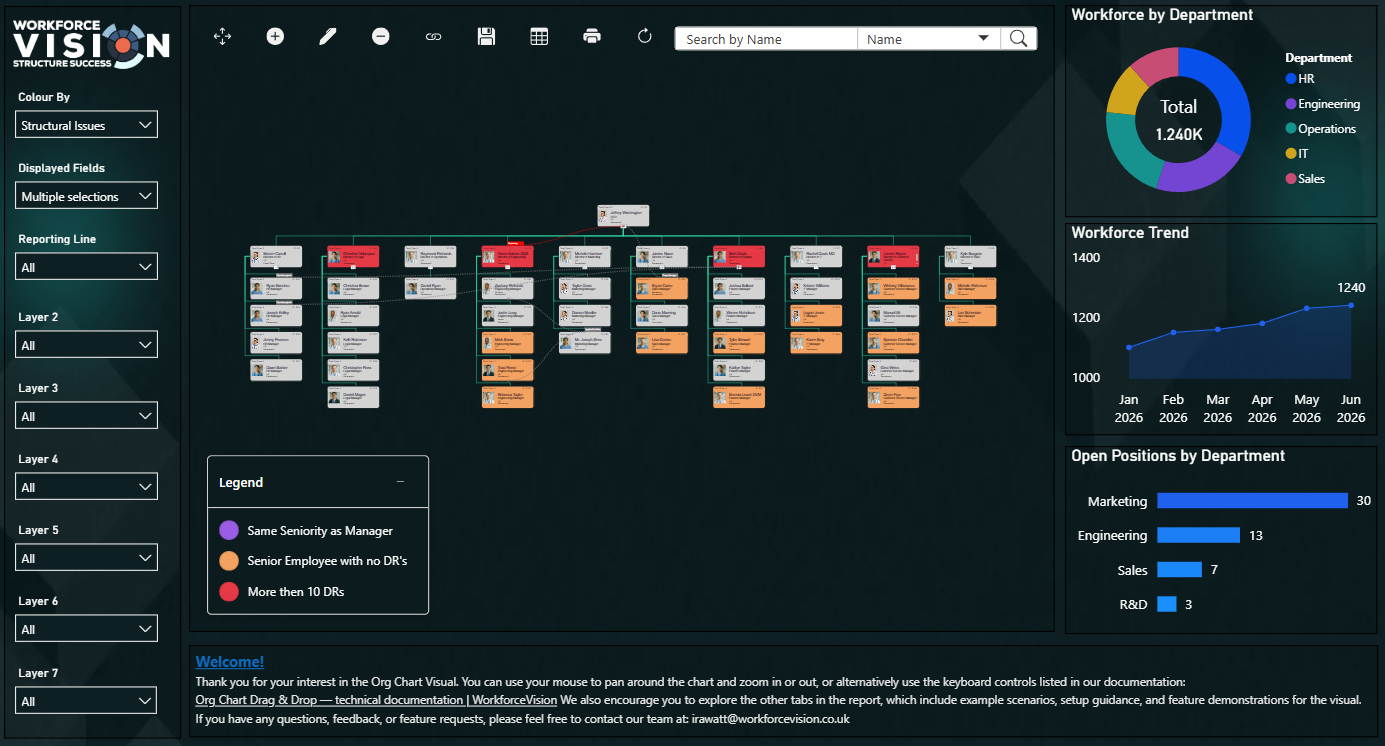Screen dimensions: 1385x746
Task: Open the Layer 7 filter dropdown
Action: click(x=87, y=700)
